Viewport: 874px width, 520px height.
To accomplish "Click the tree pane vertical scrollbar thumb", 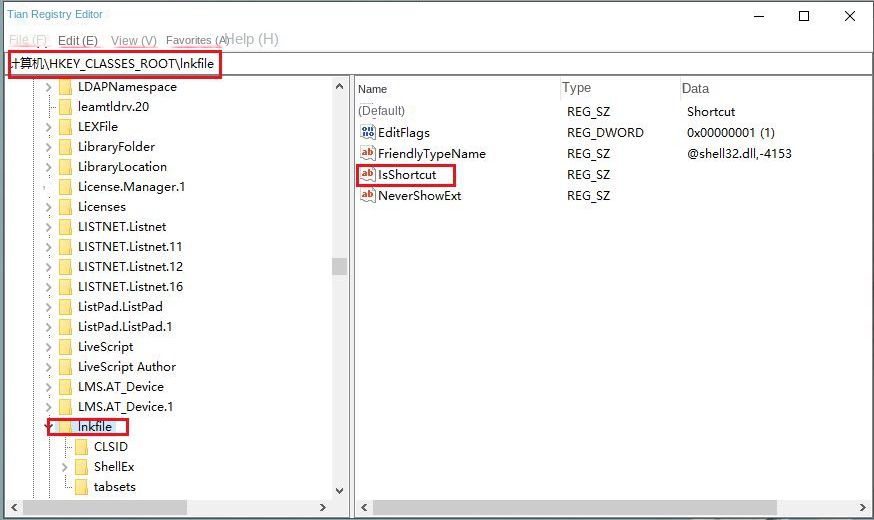I will tap(340, 266).
